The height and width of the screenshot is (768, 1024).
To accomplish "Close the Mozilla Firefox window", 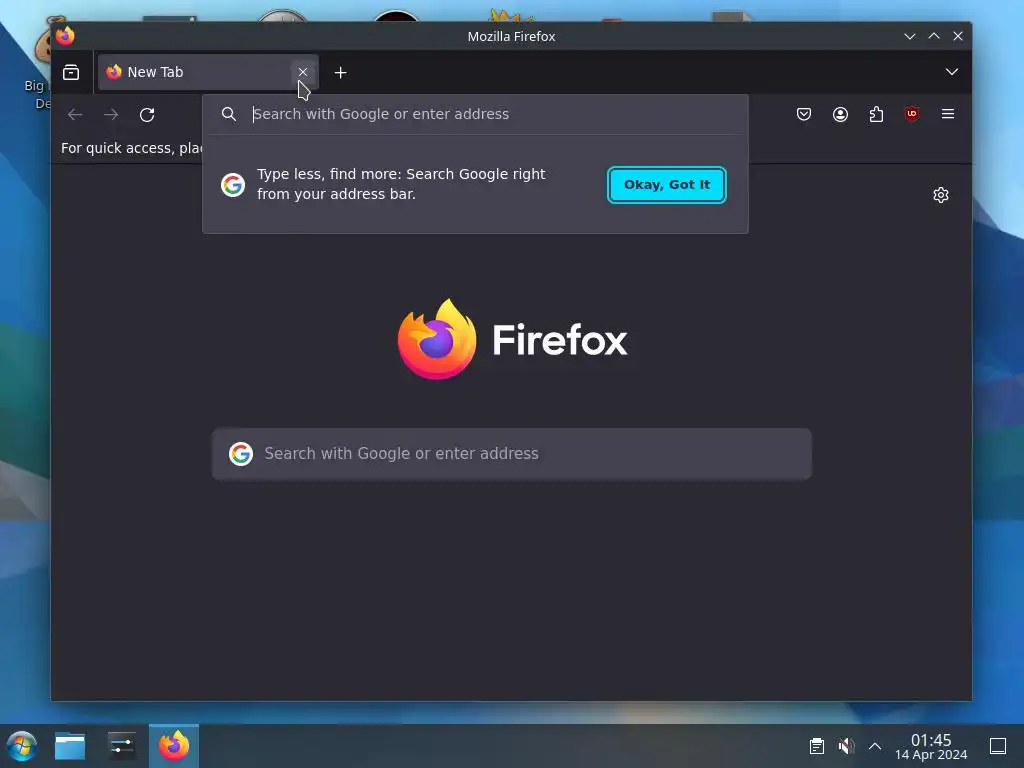I will (957, 37).
